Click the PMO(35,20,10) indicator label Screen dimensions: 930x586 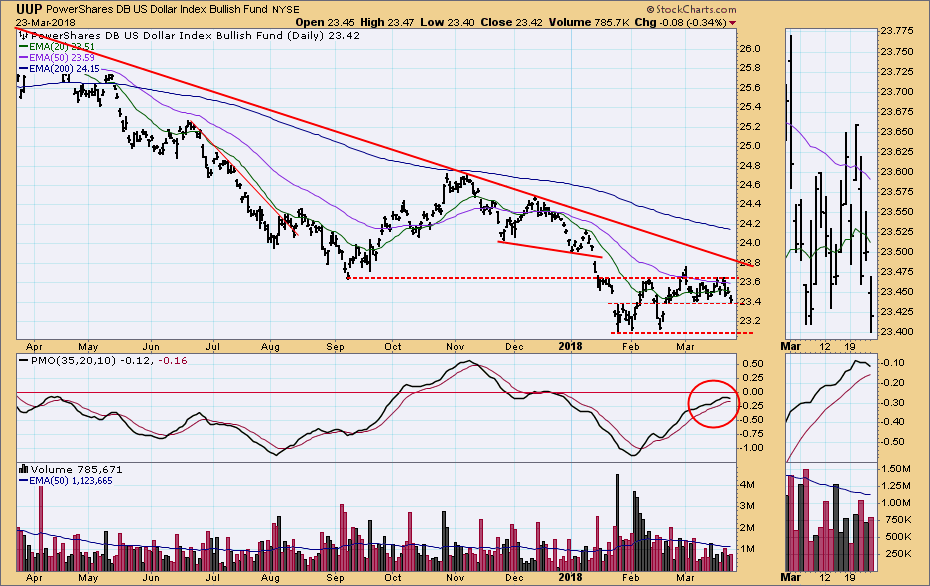tap(74, 361)
